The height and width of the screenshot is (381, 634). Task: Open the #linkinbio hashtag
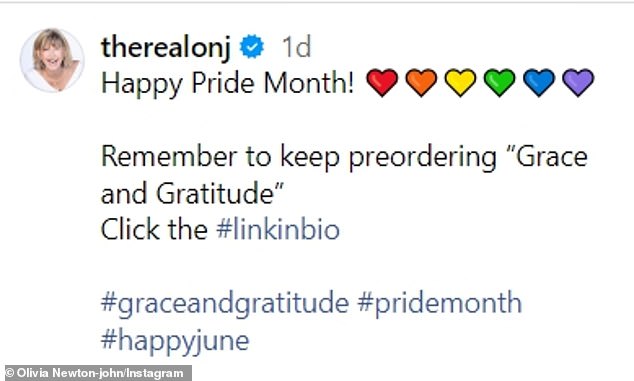(278, 230)
